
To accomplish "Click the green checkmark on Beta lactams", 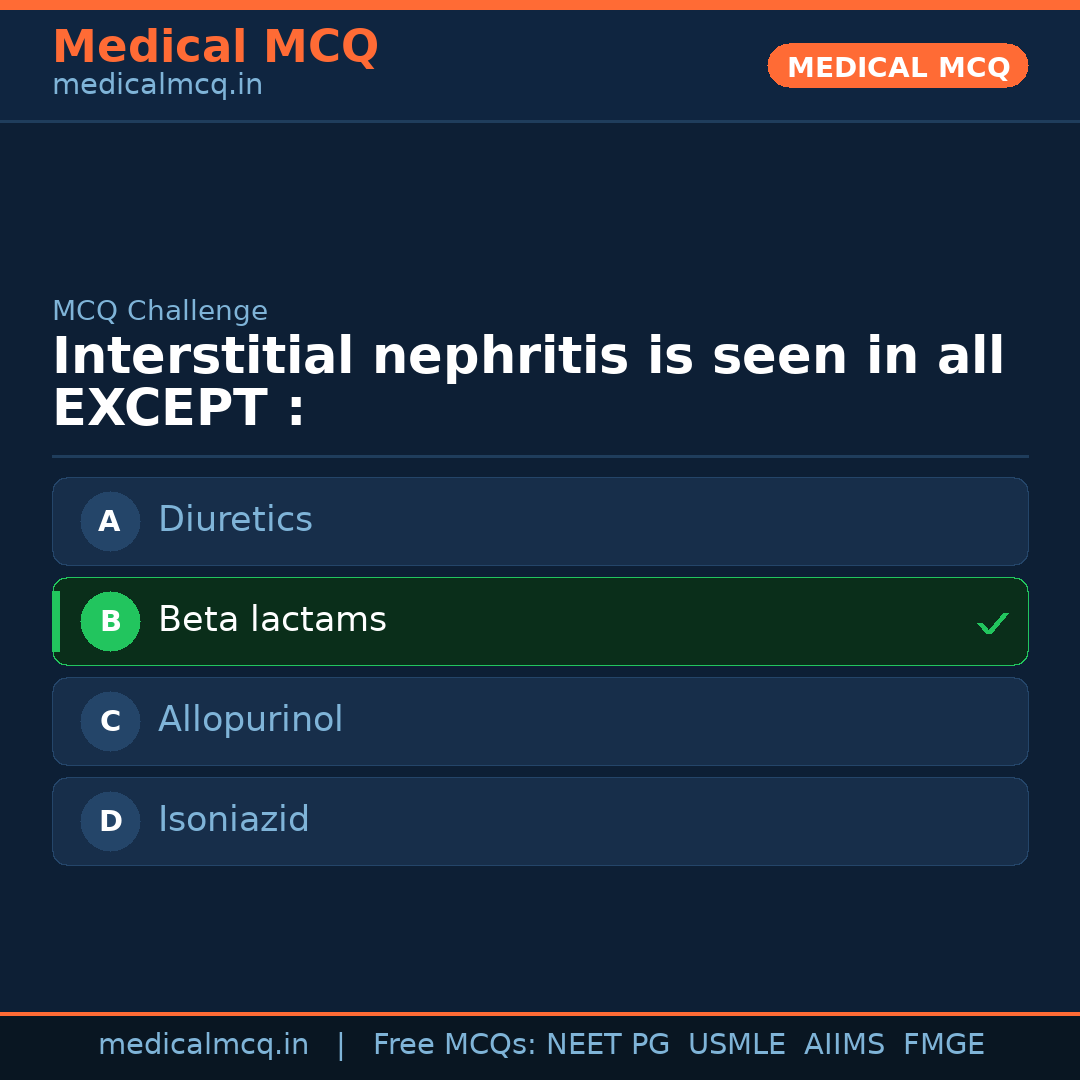I will click(x=992, y=624).
